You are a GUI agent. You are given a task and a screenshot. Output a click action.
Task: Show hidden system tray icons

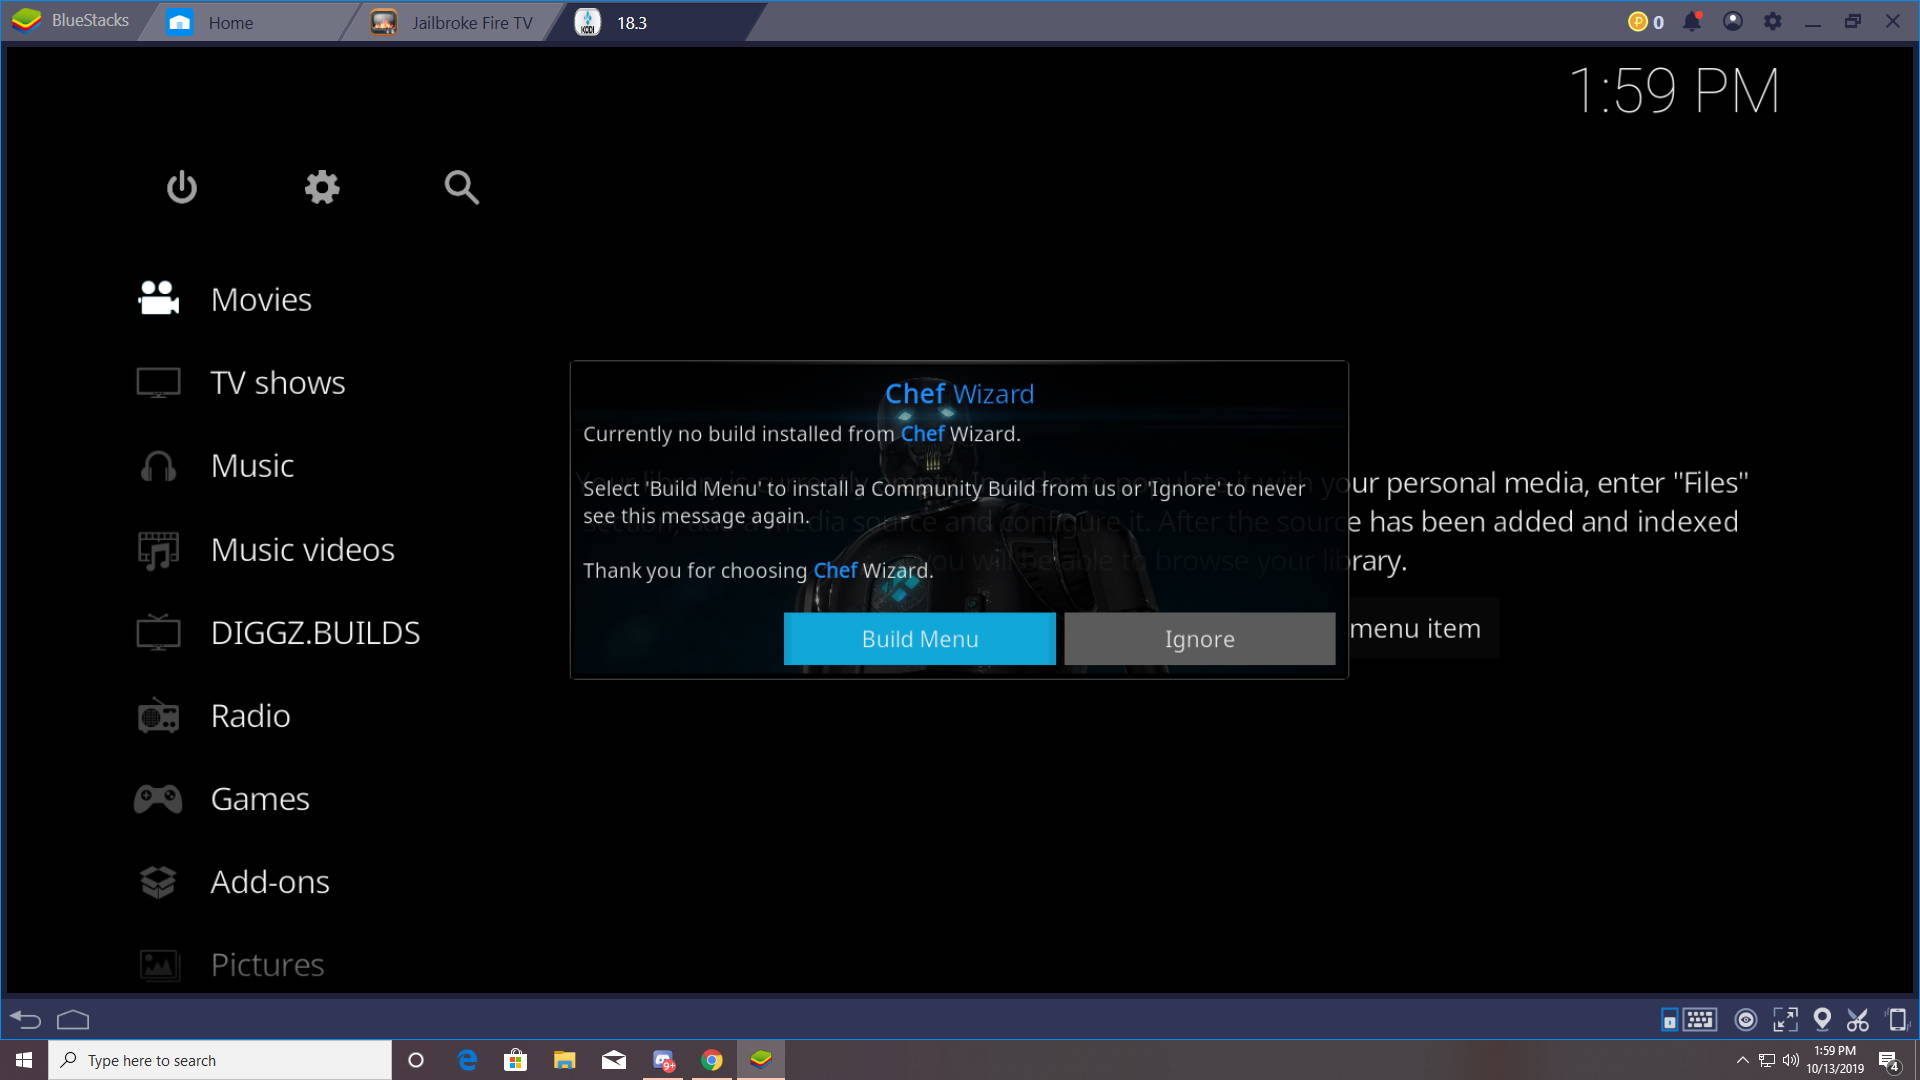pyautogui.click(x=1742, y=1060)
